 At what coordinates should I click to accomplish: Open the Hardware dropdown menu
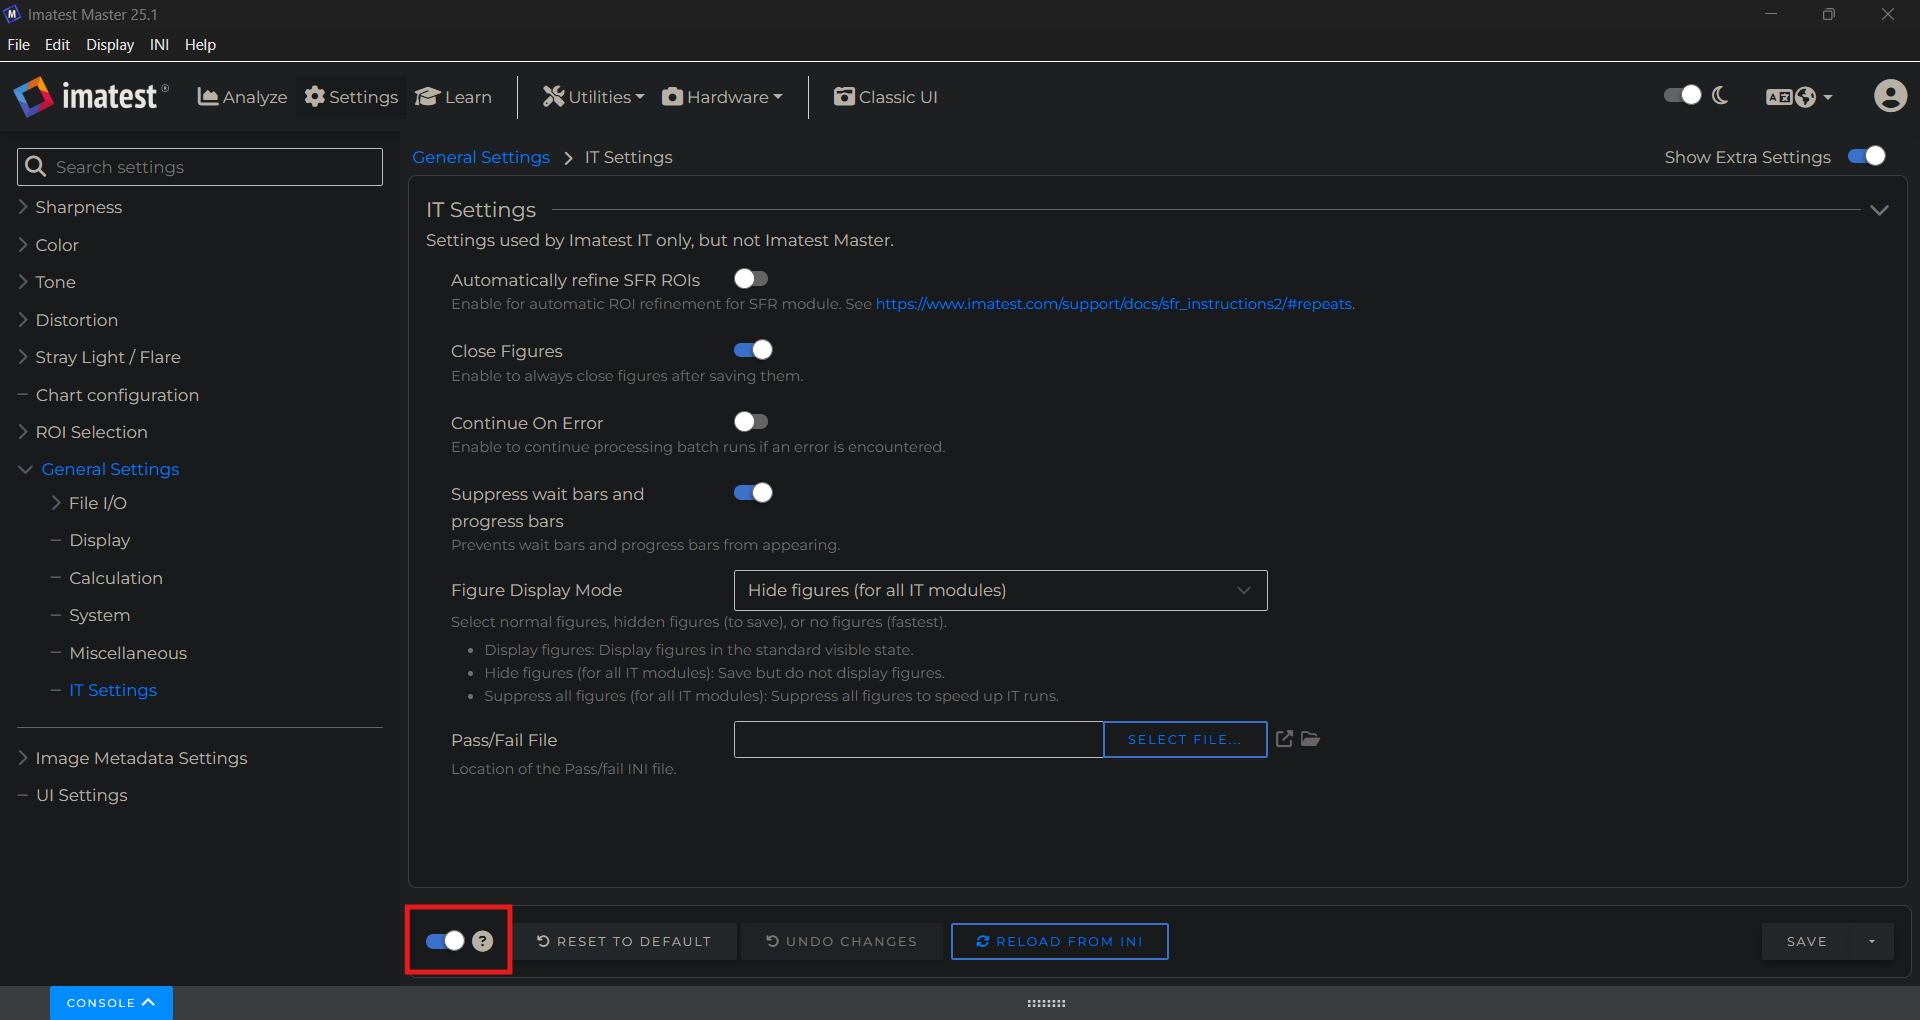(722, 97)
